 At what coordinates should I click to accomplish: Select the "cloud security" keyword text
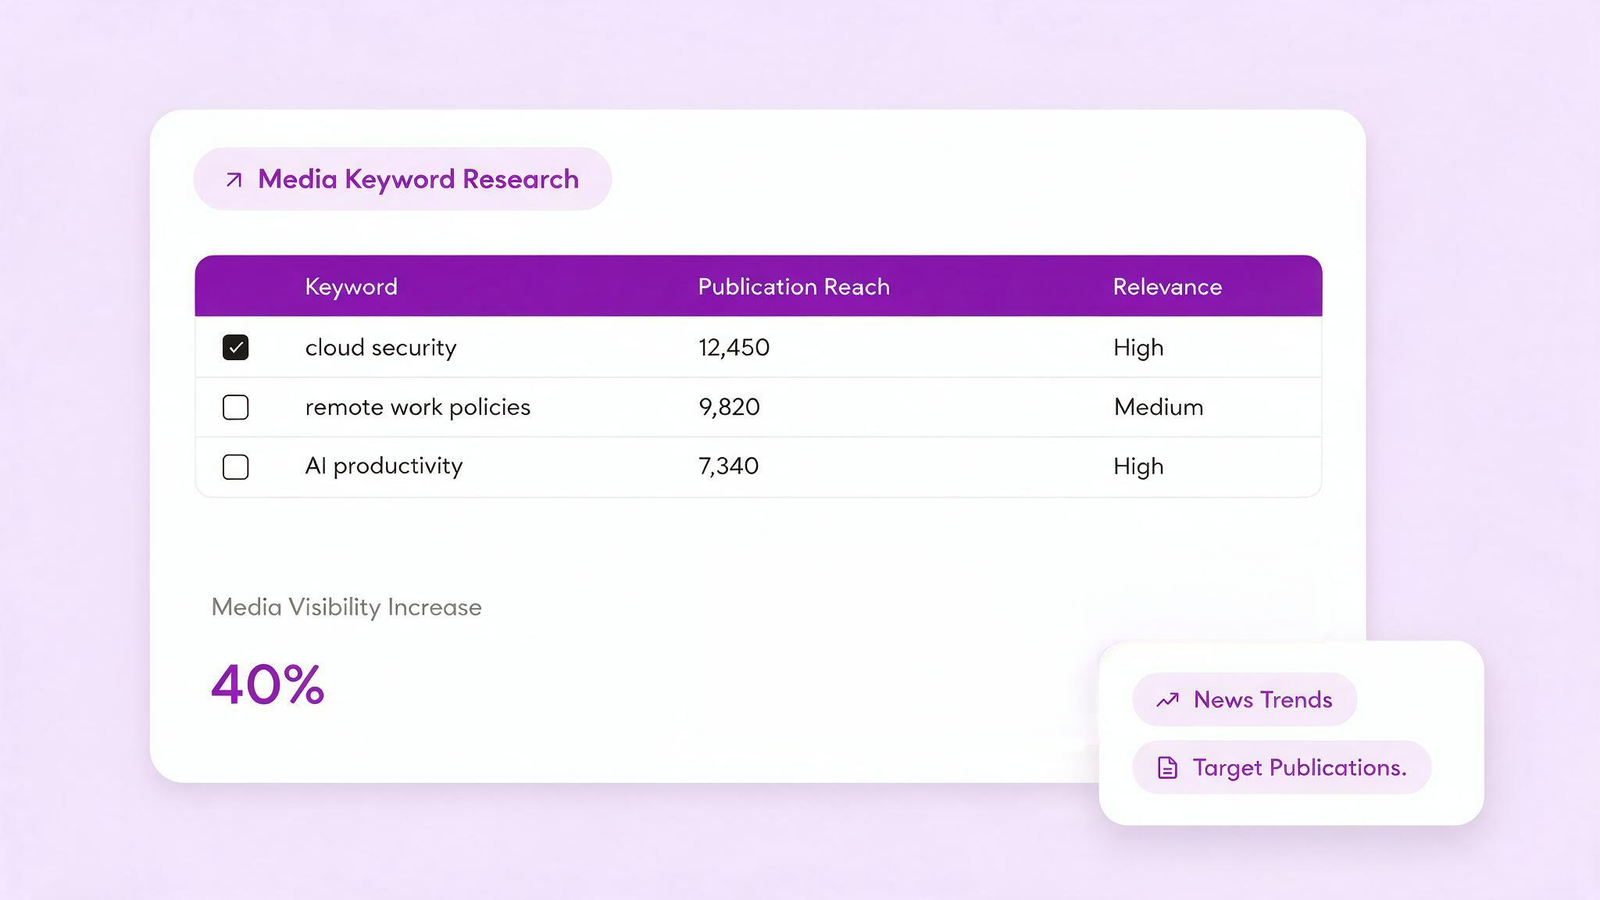381,348
